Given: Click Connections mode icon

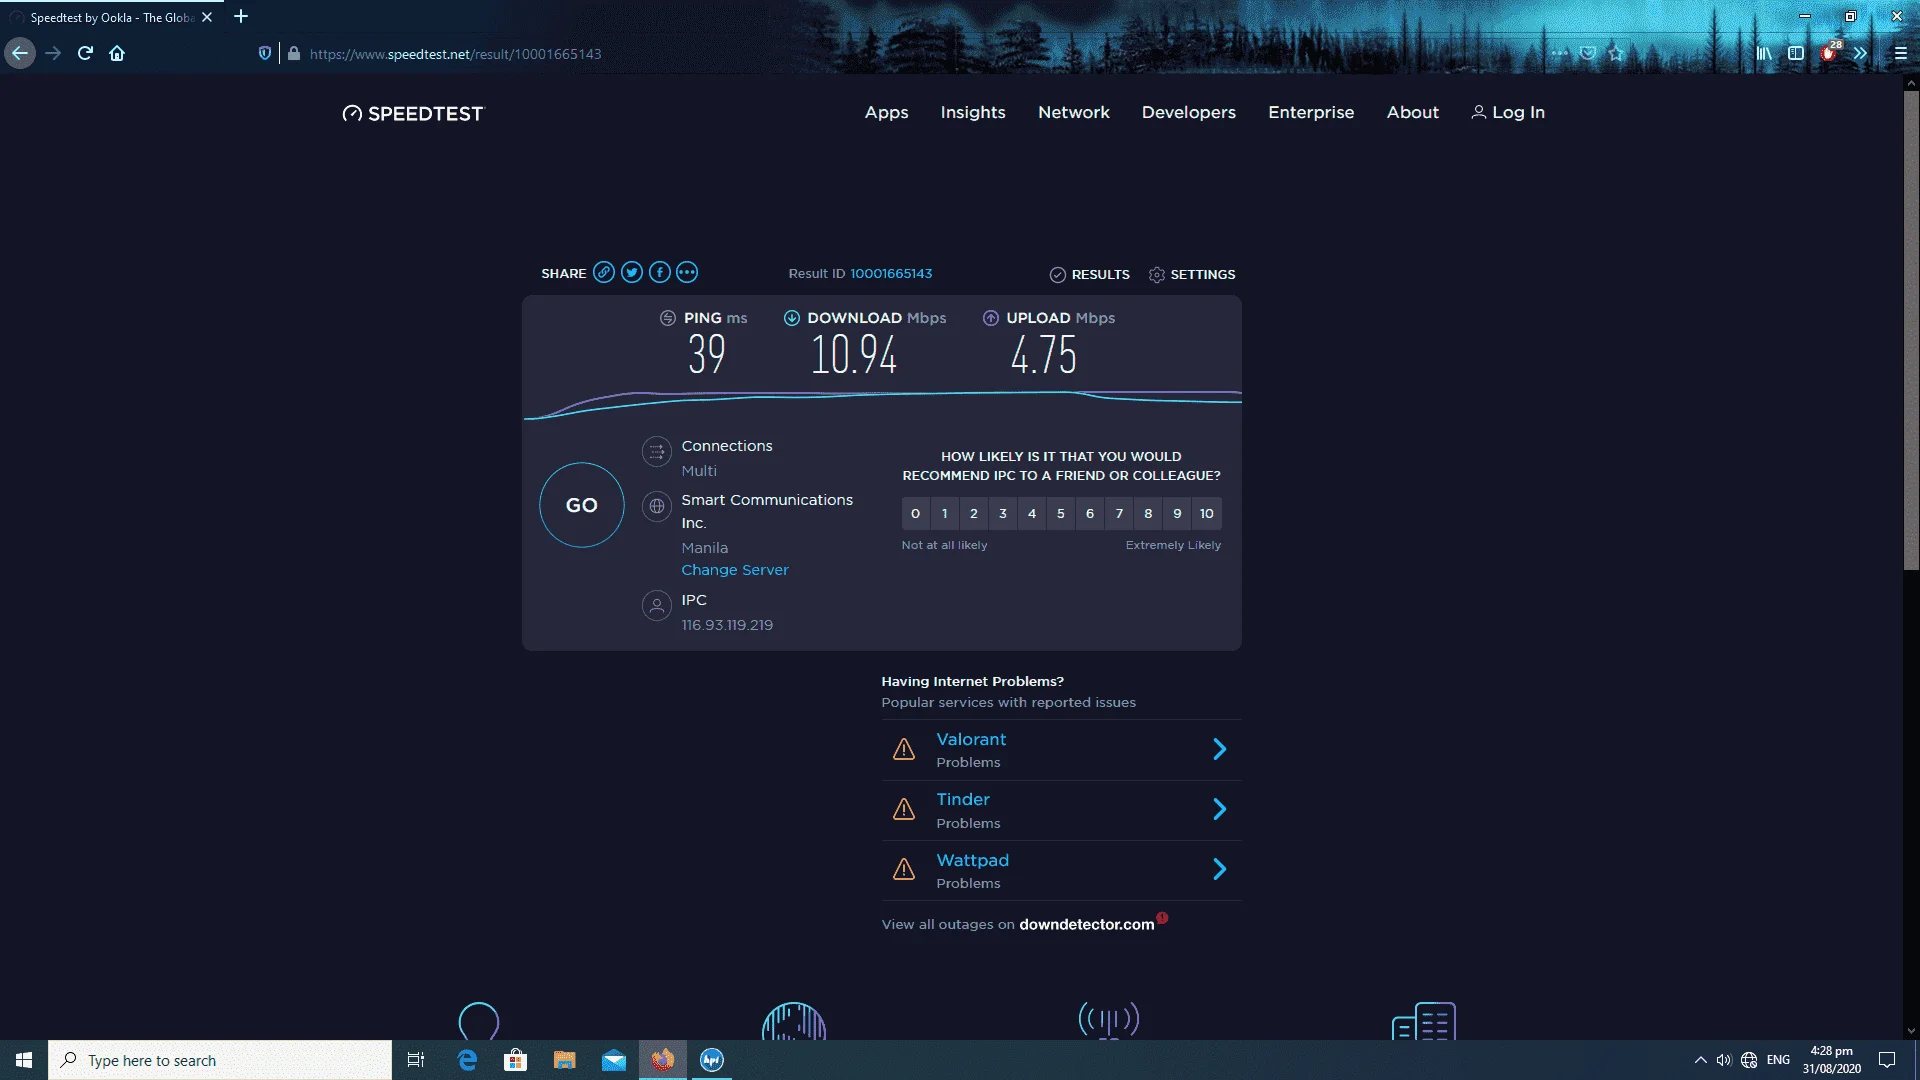Looking at the screenshot, I should pos(656,452).
